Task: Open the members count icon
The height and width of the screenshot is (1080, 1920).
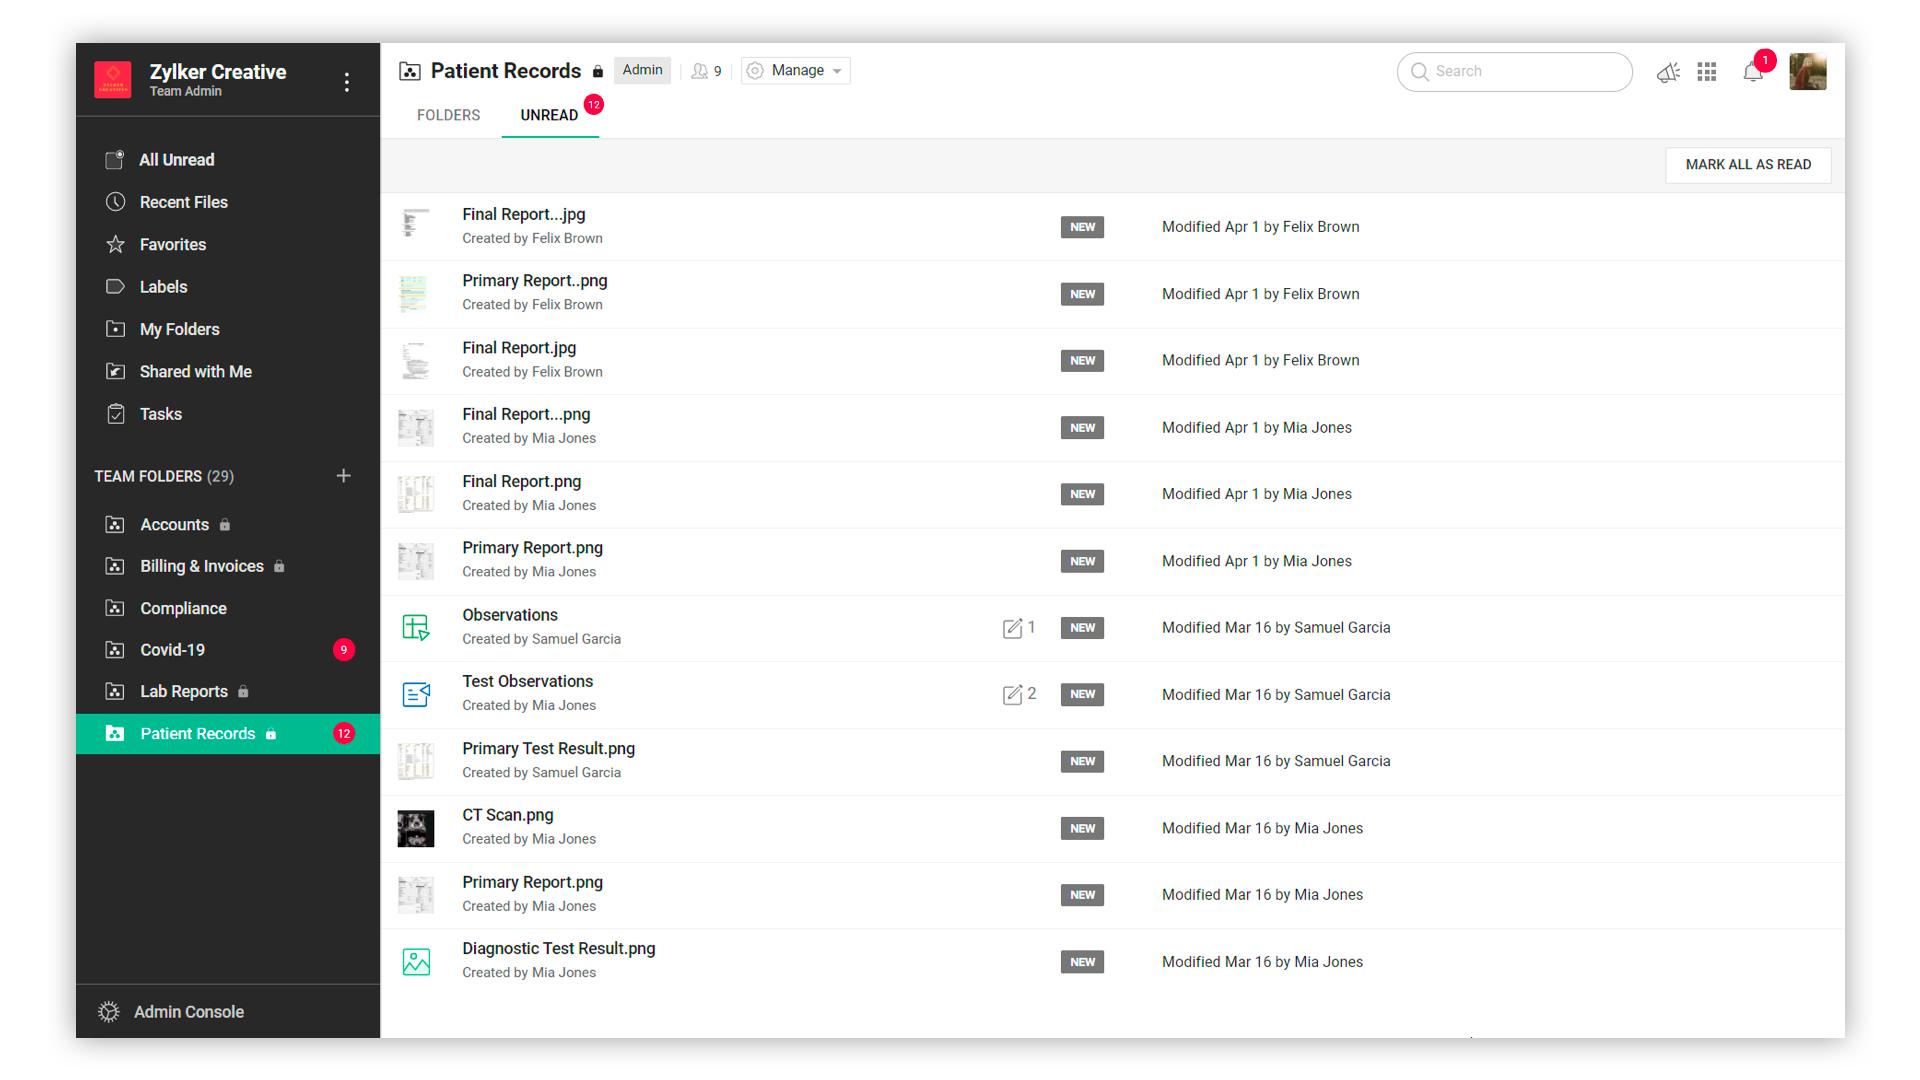Action: click(705, 71)
